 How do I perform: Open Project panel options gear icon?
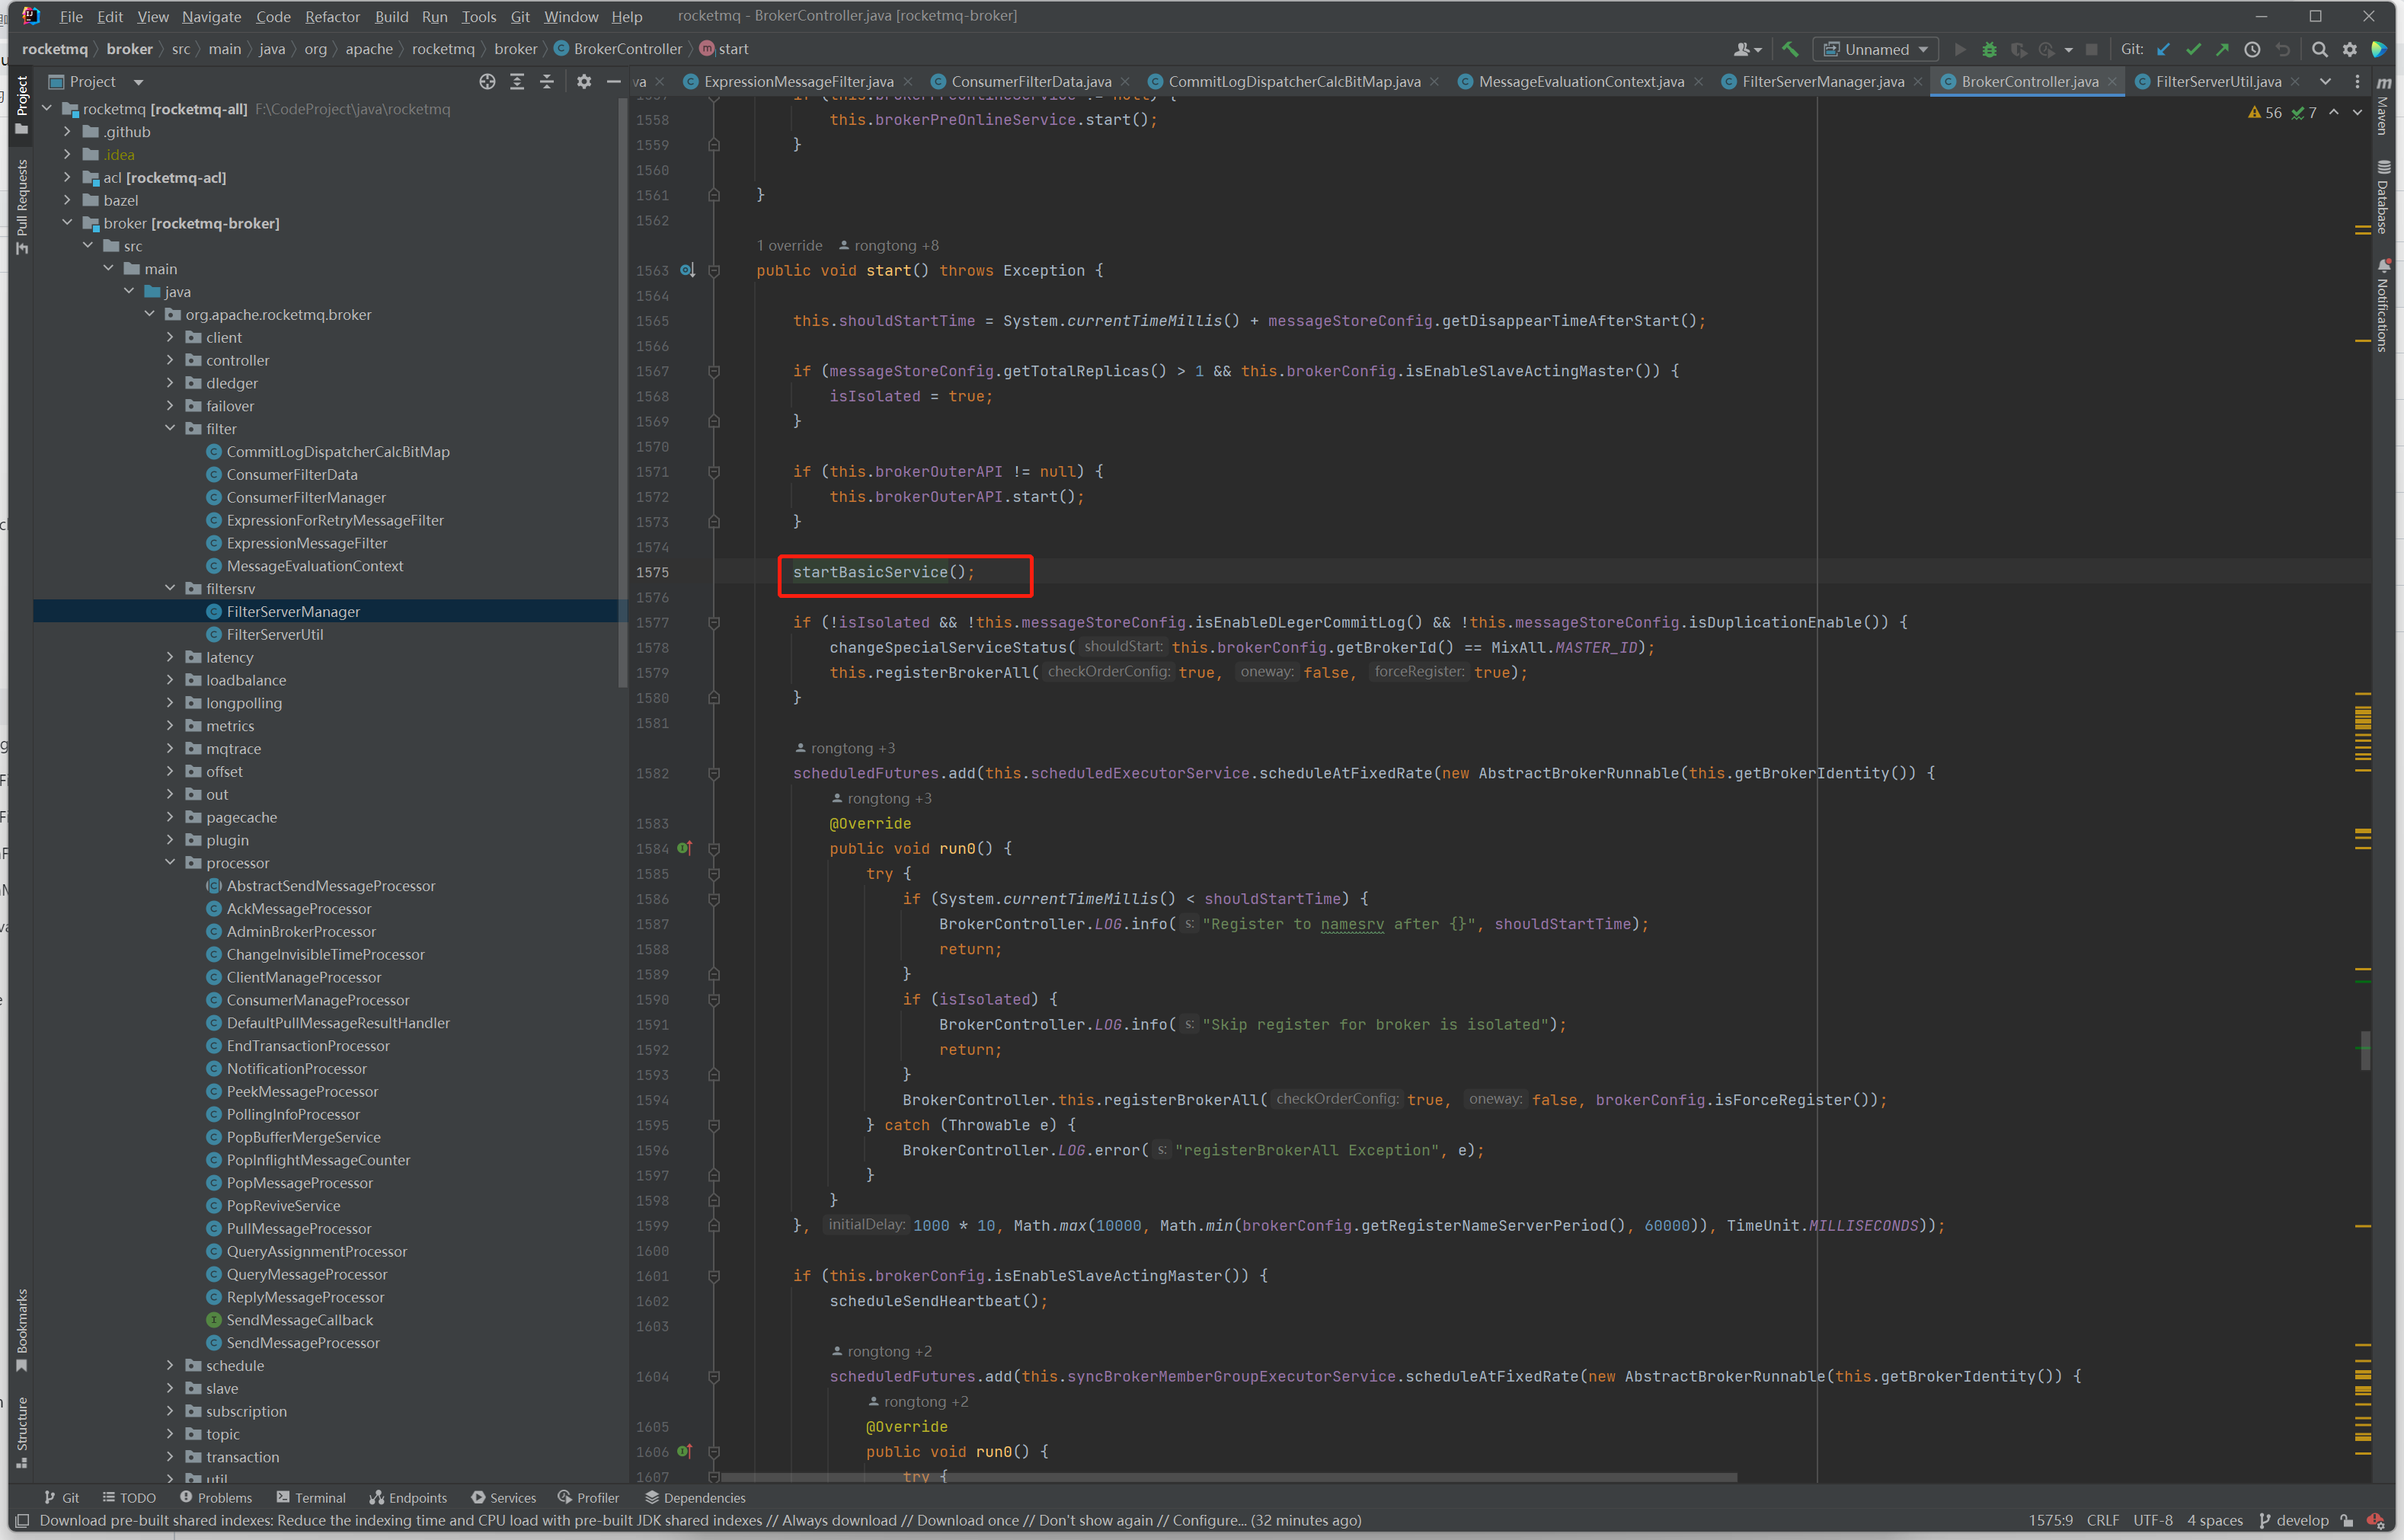click(x=584, y=82)
